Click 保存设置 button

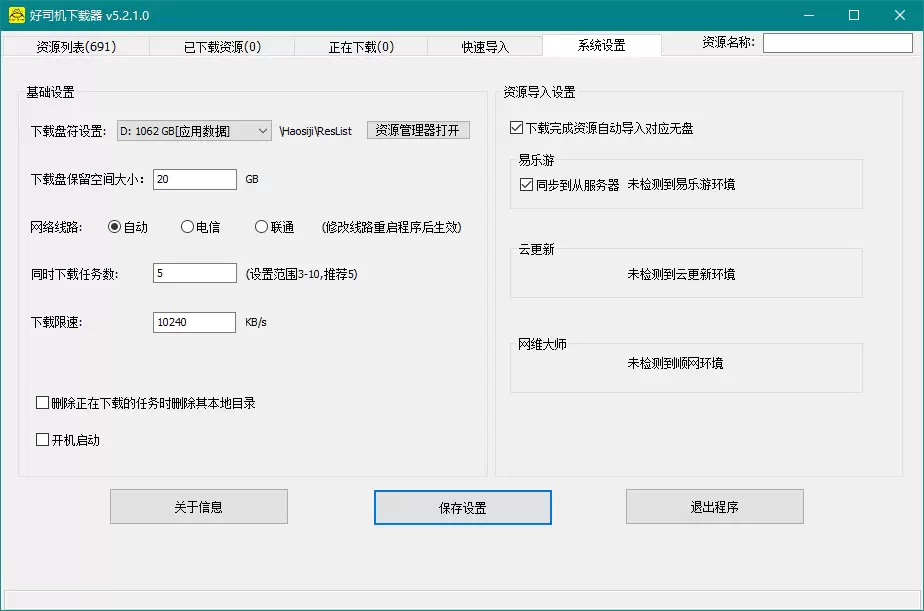coord(463,507)
